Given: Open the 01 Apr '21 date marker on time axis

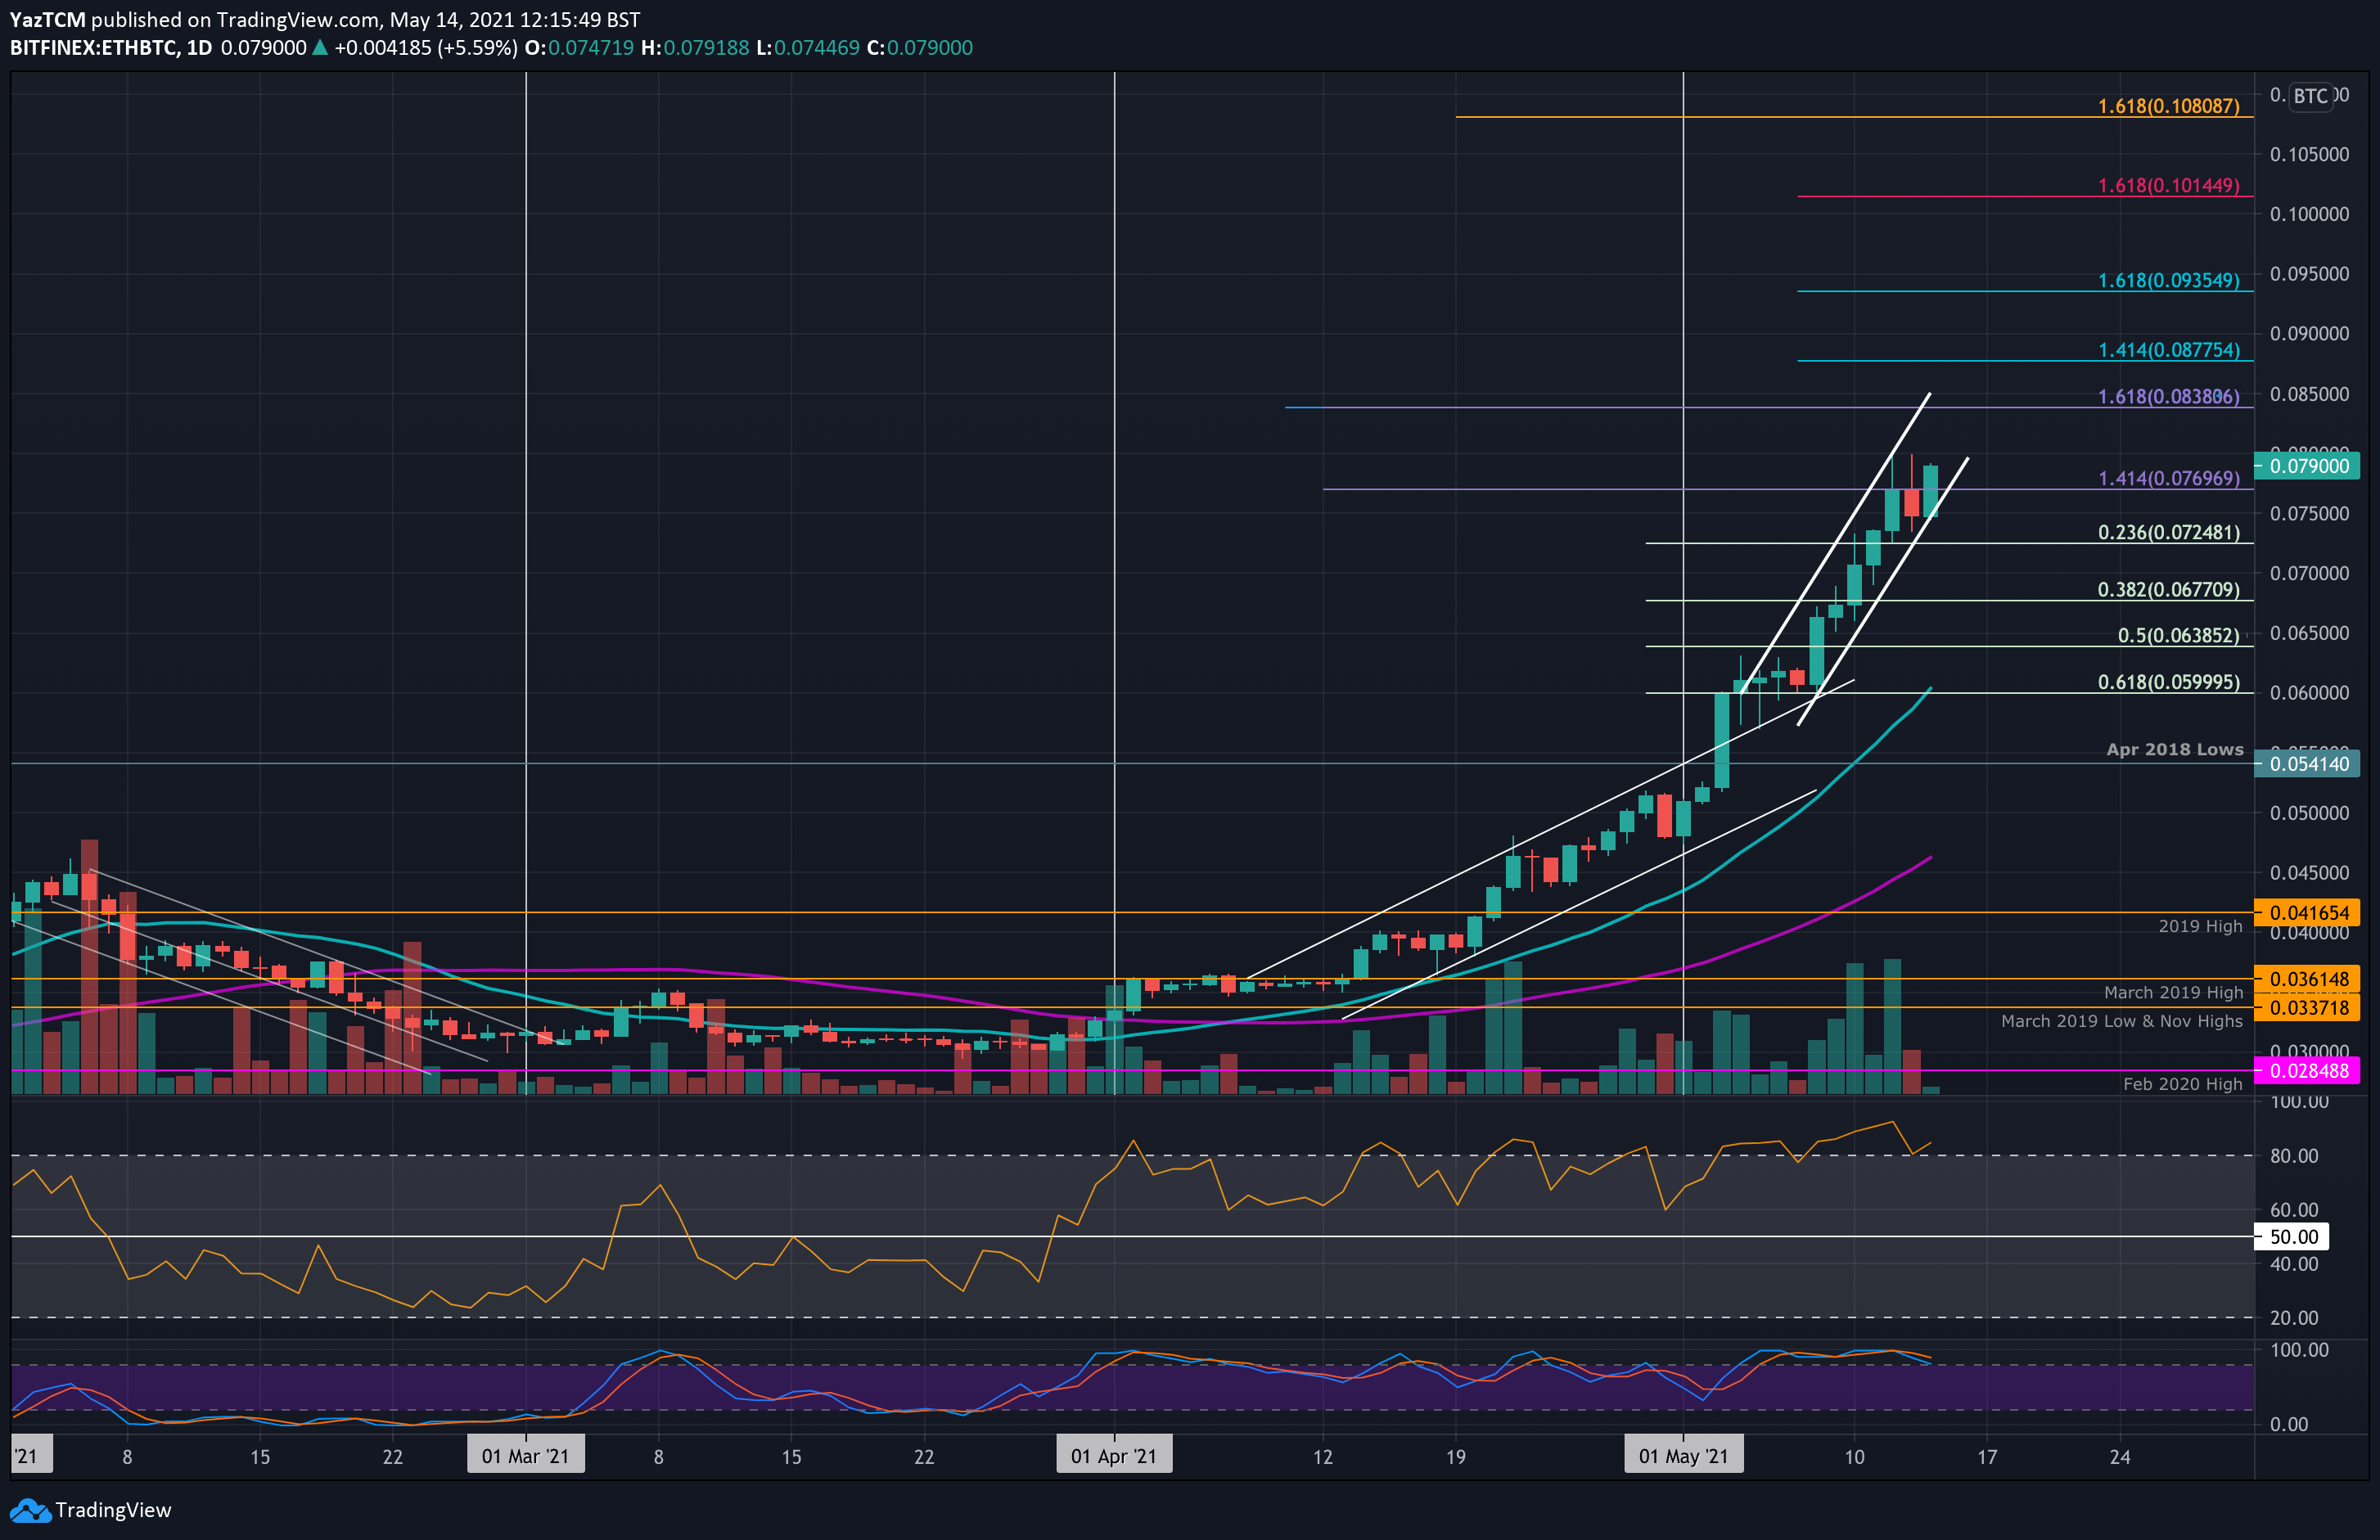Looking at the screenshot, I should pos(1114,1455).
